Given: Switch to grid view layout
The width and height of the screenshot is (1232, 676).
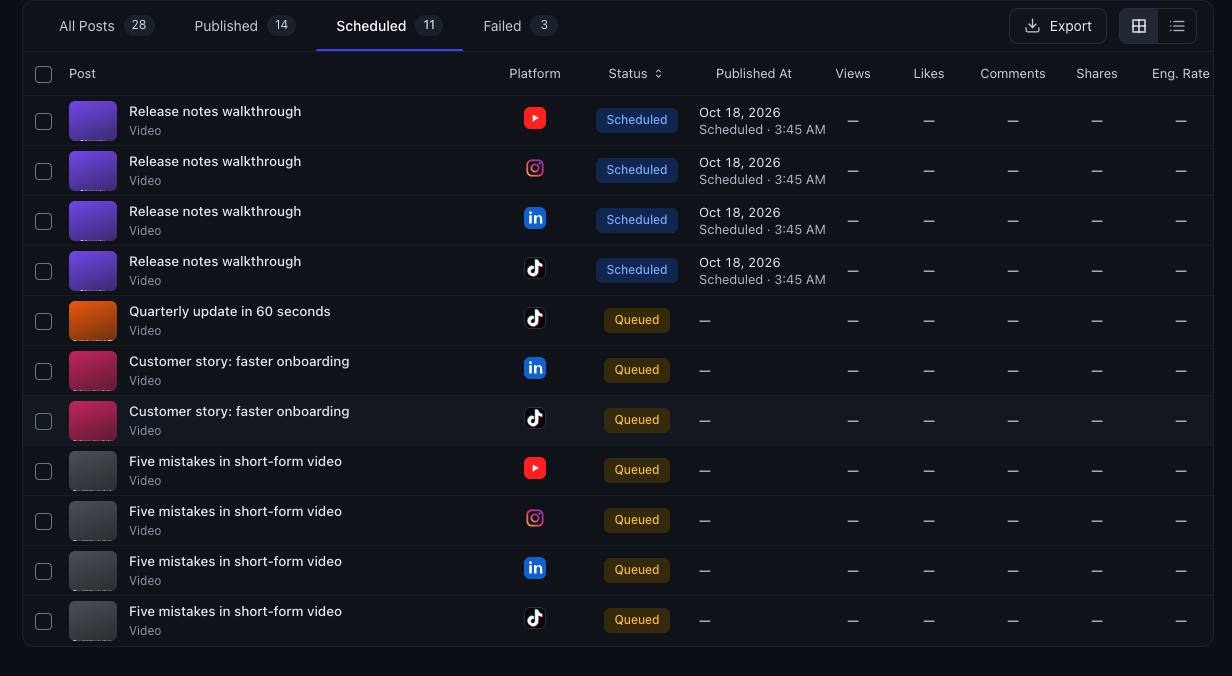Looking at the screenshot, I should 1138,26.
